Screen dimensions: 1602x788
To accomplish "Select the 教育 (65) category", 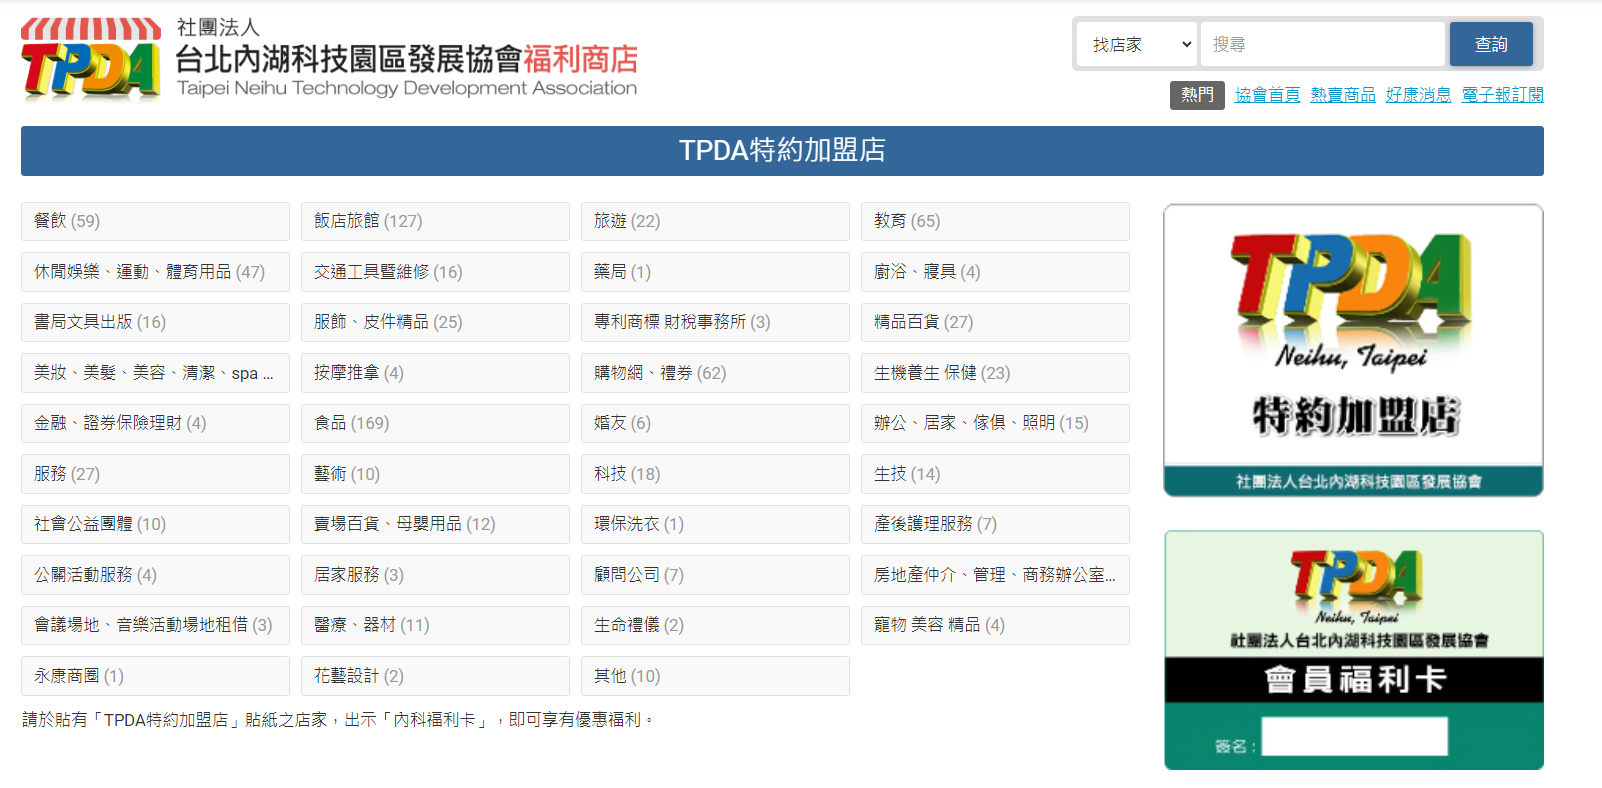I will click(995, 221).
